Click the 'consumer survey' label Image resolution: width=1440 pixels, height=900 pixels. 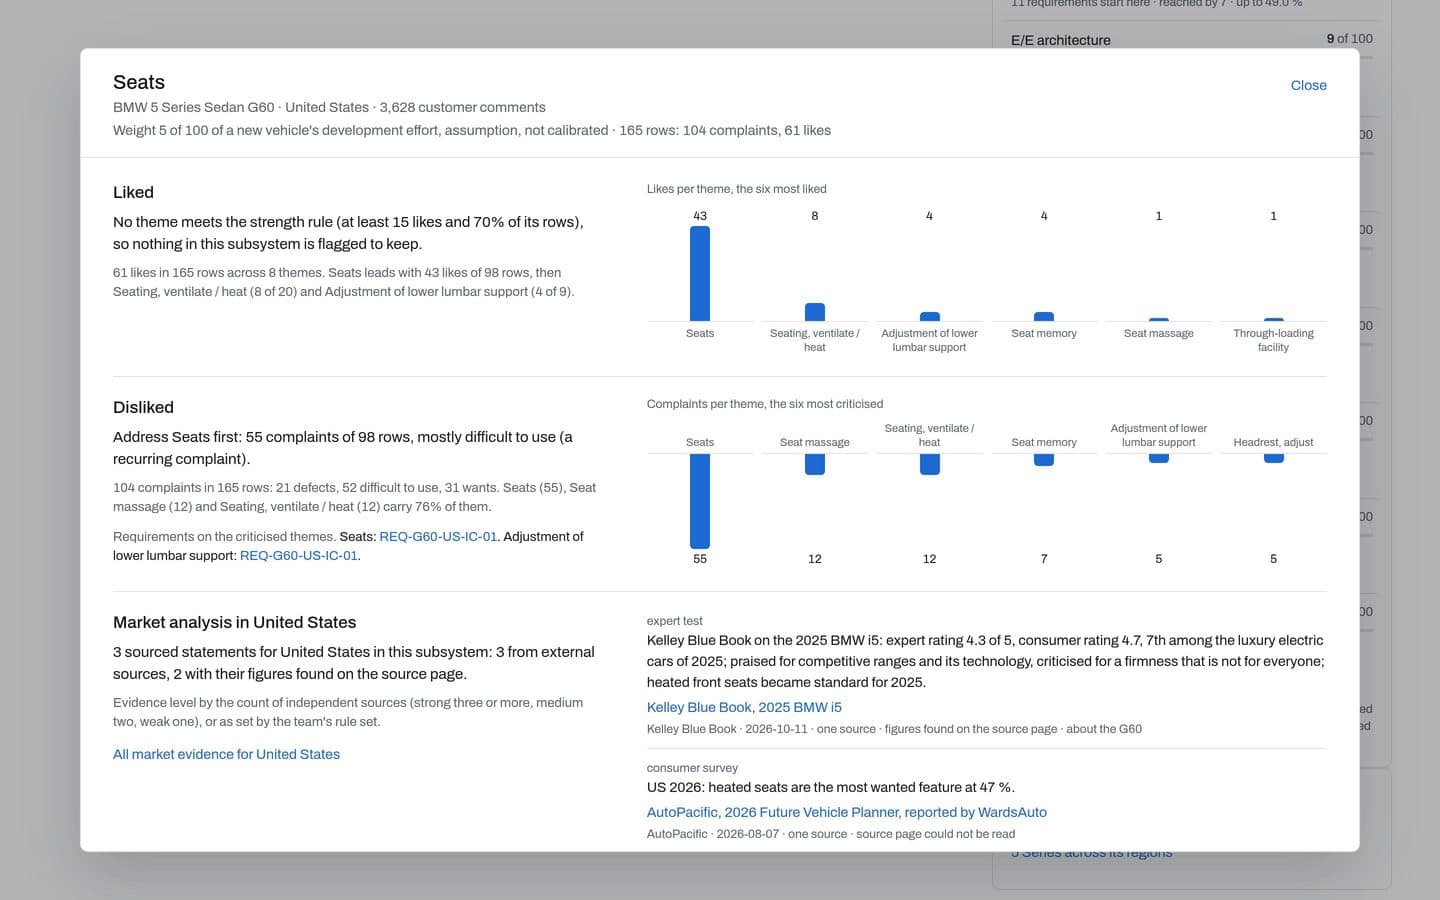pos(692,768)
